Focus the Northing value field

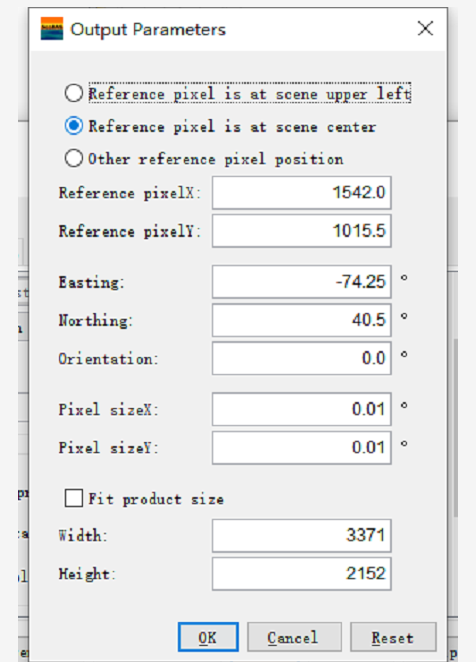click(x=302, y=320)
